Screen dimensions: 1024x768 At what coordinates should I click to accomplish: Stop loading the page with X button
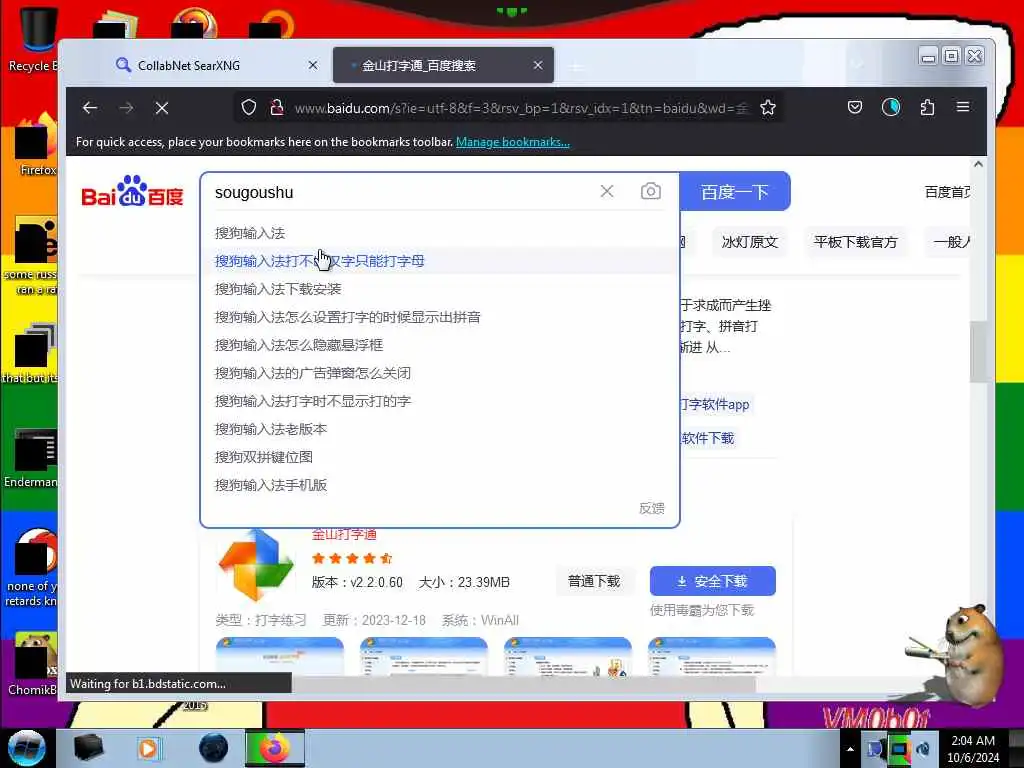[162, 108]
